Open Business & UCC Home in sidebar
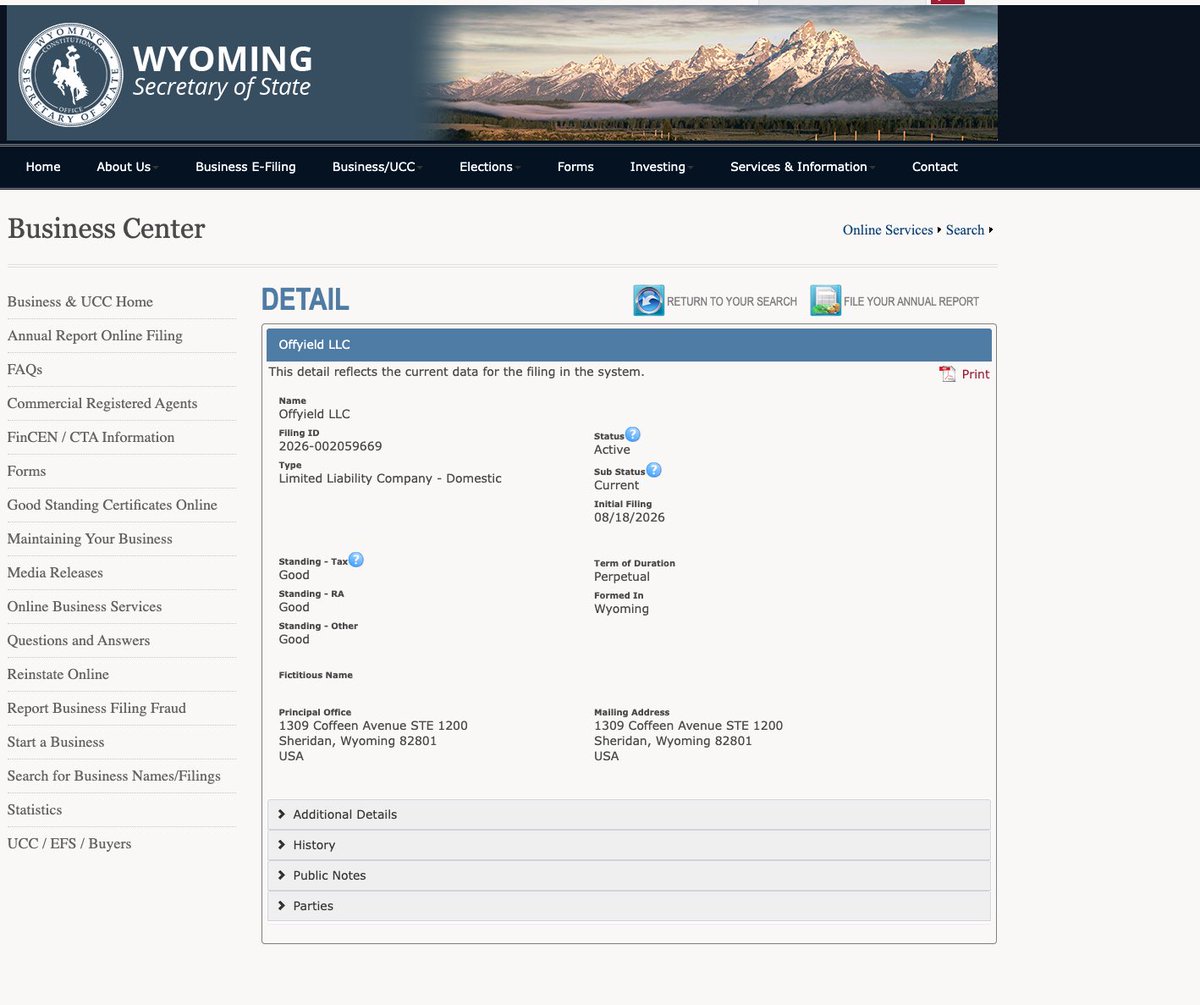The height and width of the screenshot is (1005, 1200). (x=80, y=302)
